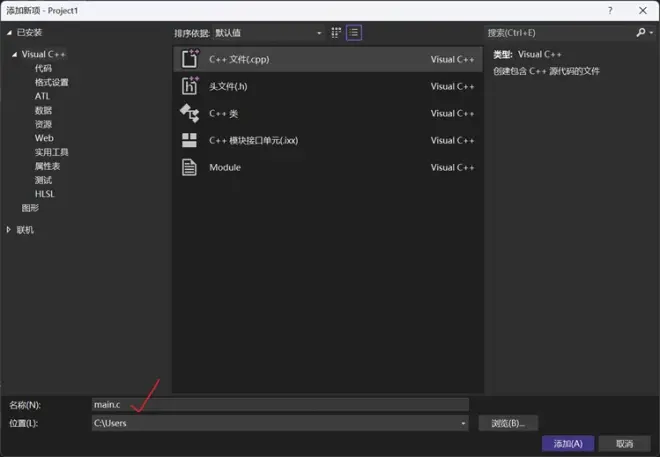This screenshot has width=660, height=457.
Task: Select the C++ 文件(.cpp) file icon
Action: coord(190,58)
